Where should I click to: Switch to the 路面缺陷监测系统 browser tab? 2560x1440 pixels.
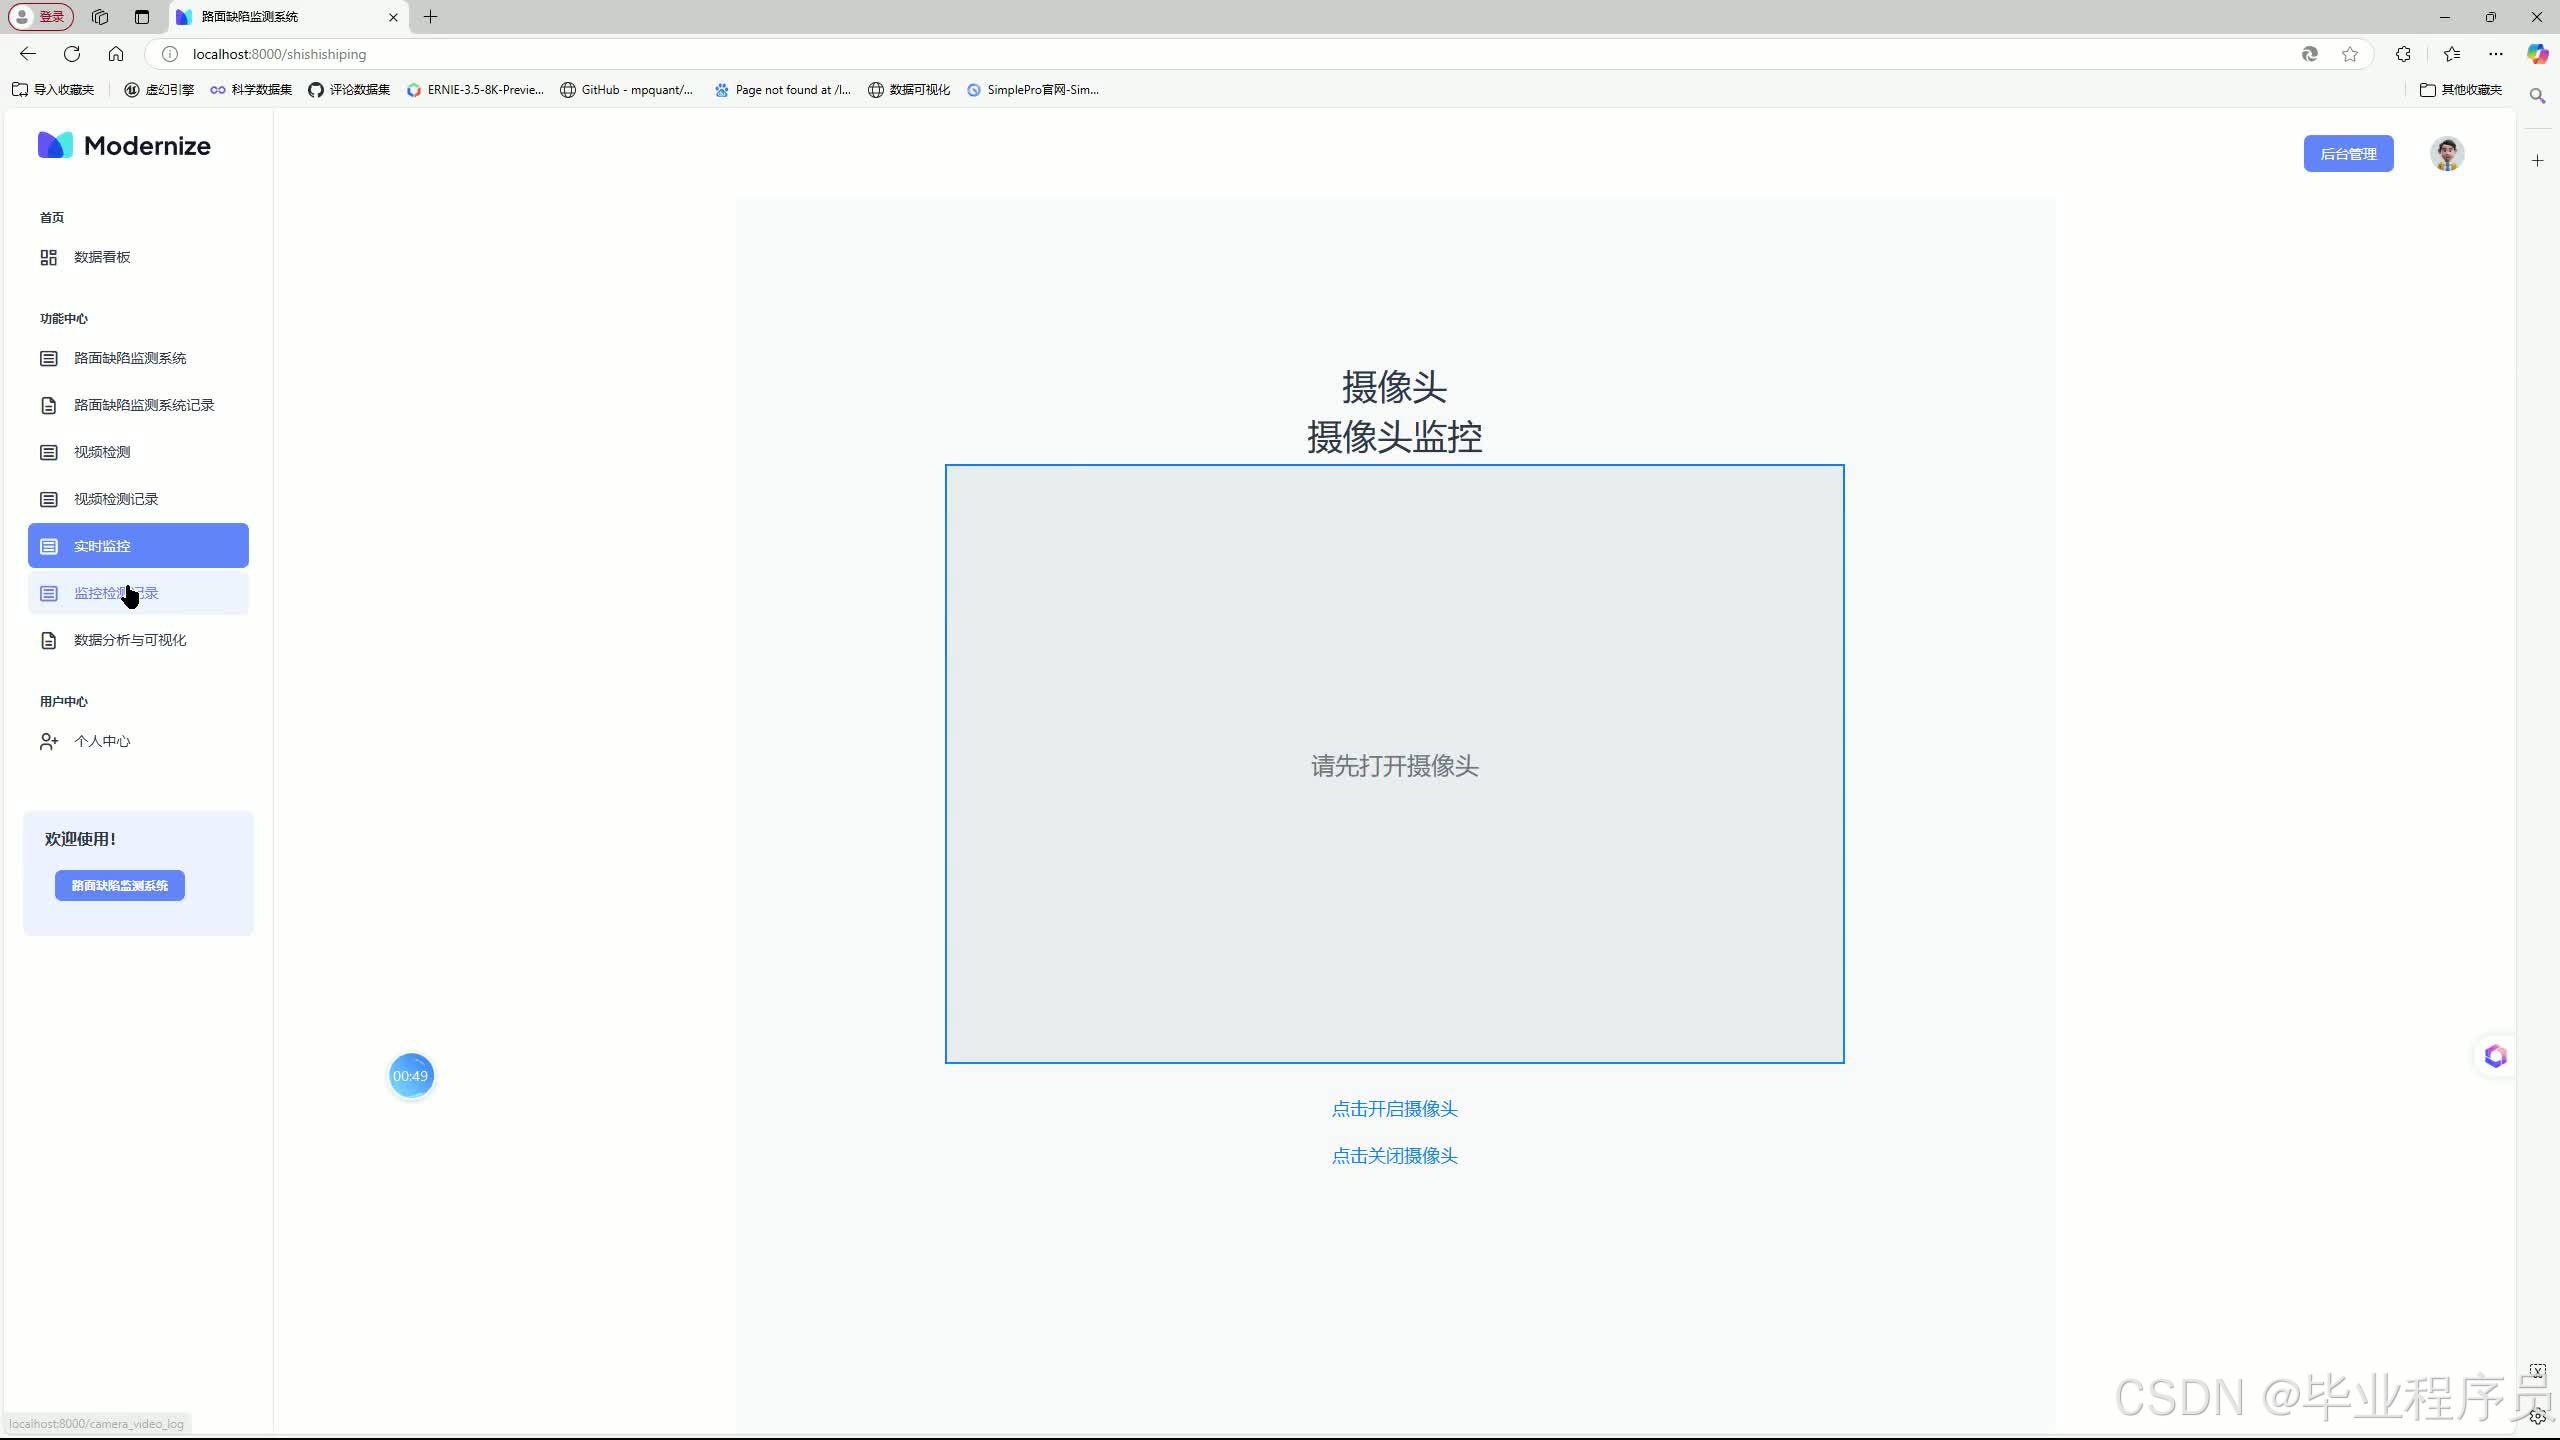click(252, 17)
